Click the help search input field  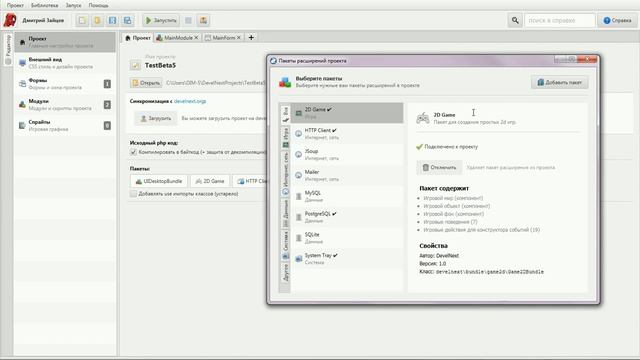[x=560, y=20]
